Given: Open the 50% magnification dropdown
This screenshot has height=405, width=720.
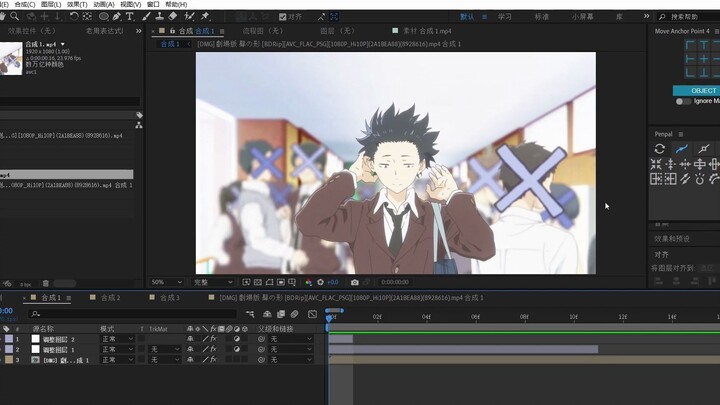Looking at the screenshot, I should point(166,282).
